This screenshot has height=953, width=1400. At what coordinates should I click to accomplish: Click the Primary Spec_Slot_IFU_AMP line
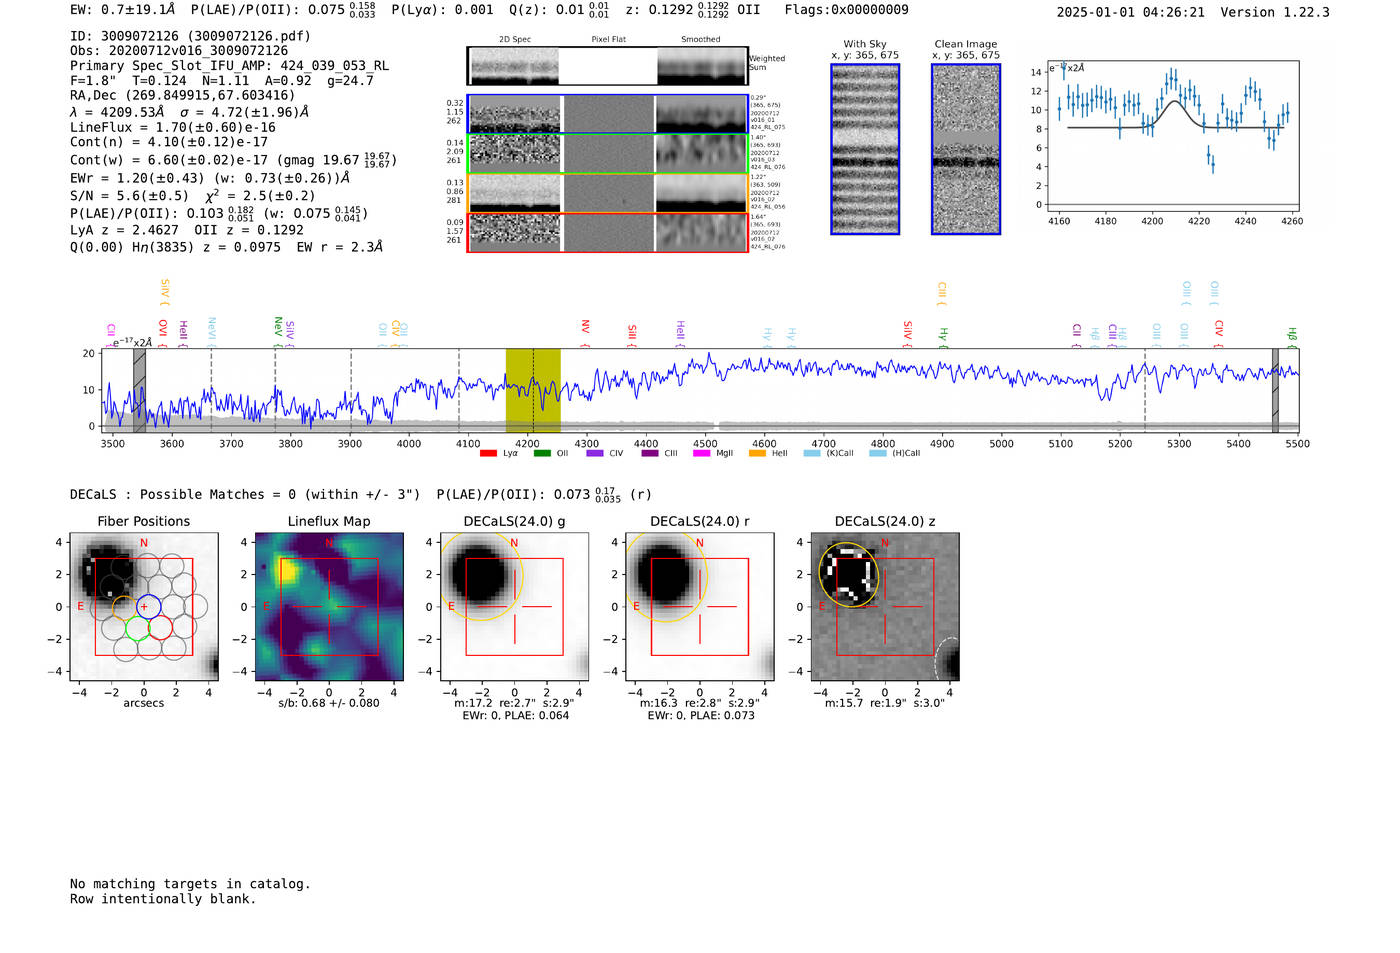coord(229,66)
